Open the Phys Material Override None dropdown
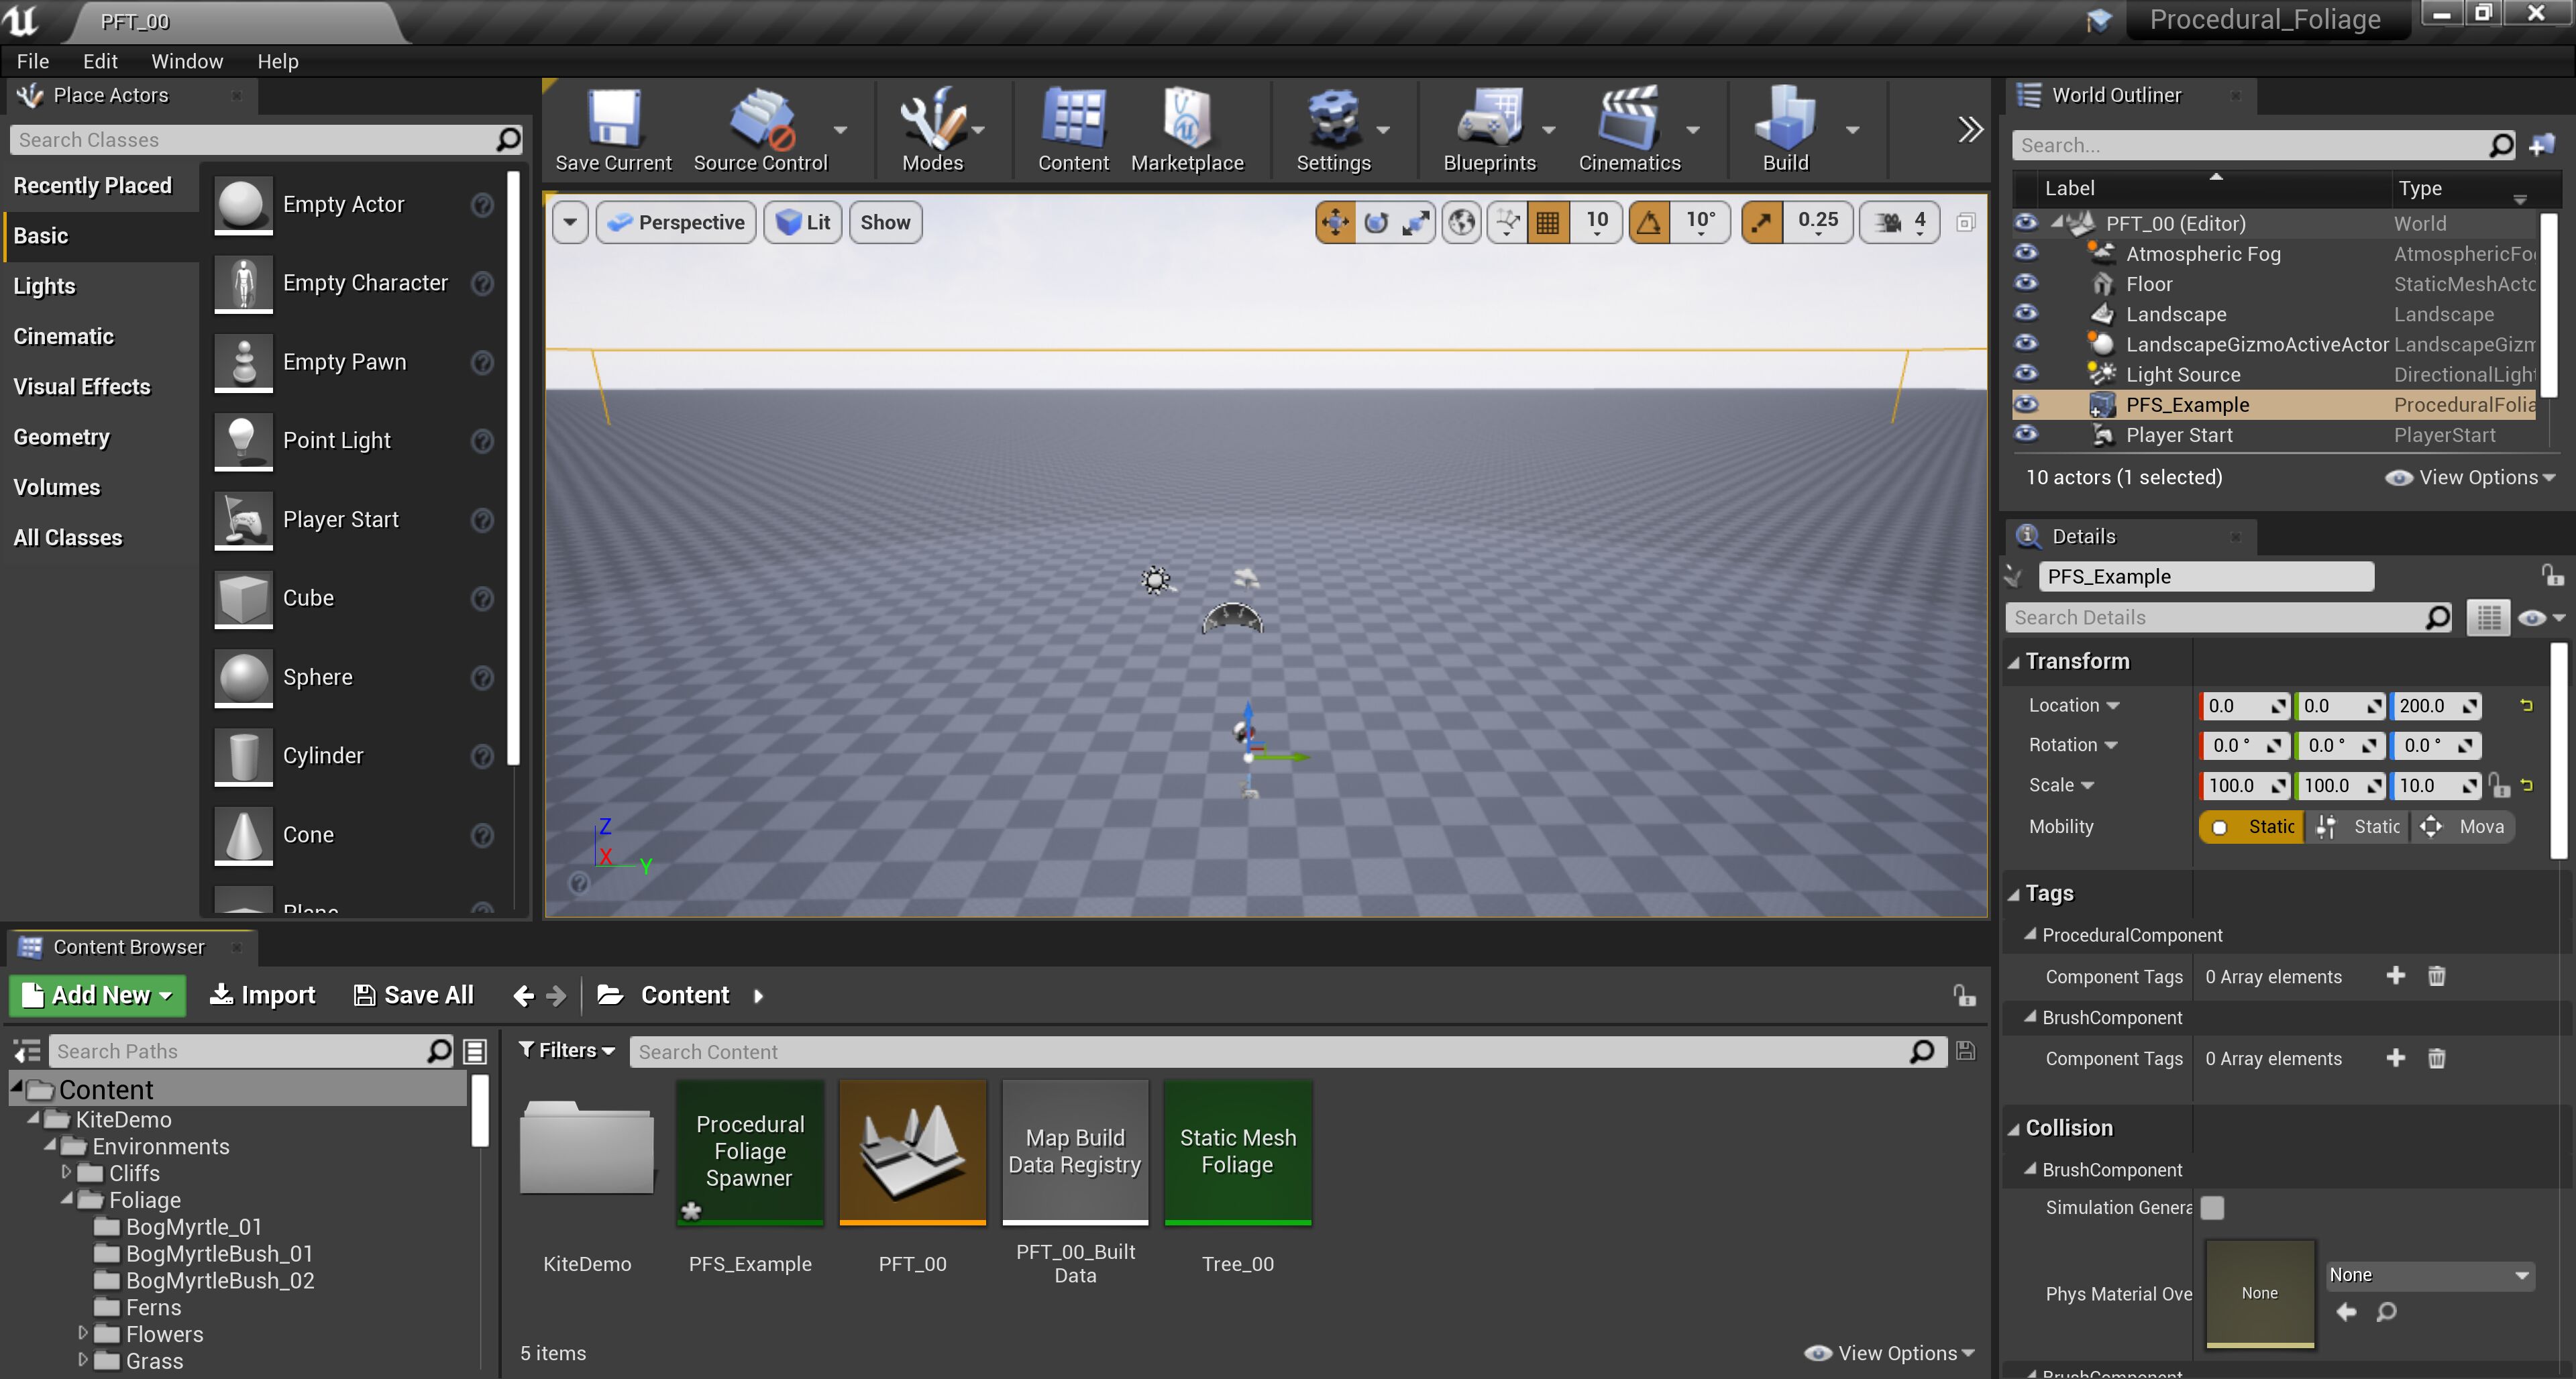2576x1379 pixels. [x=2429, y=1275]
